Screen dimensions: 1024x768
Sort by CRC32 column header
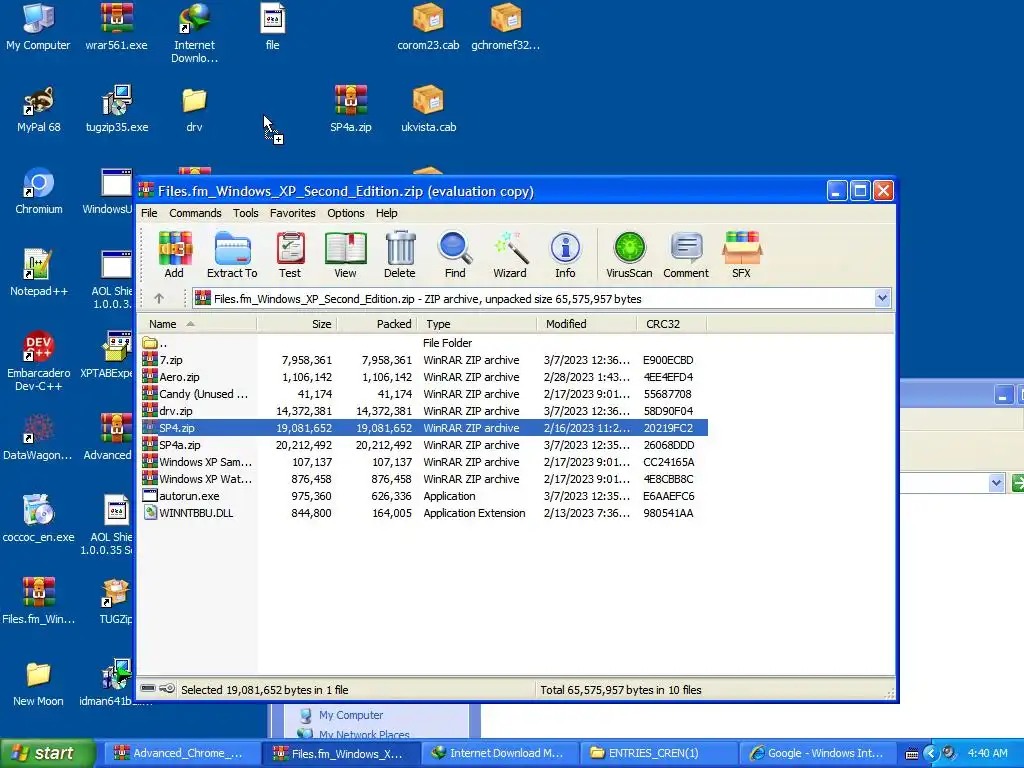click(x=671, y=324)
